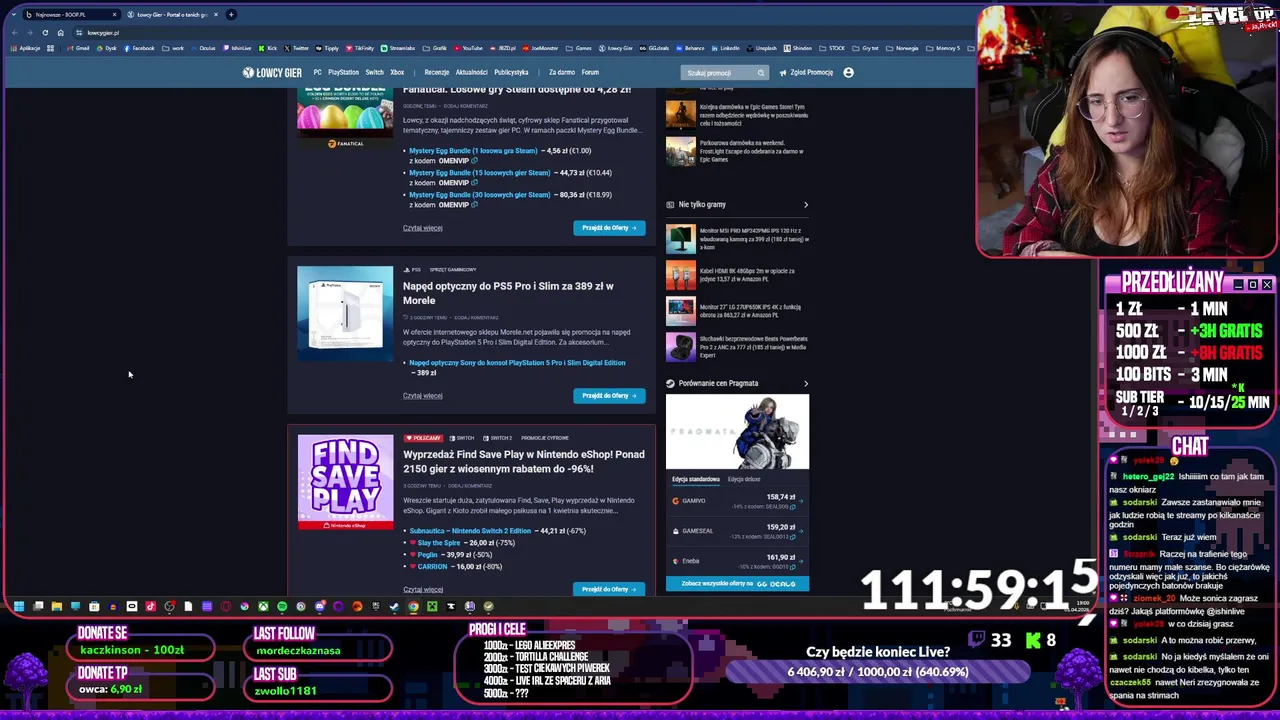Go to Nintendo eShop sale offer button
Image resolution: width=1280 pixels, height=720 pixels.
coord(609,589)
